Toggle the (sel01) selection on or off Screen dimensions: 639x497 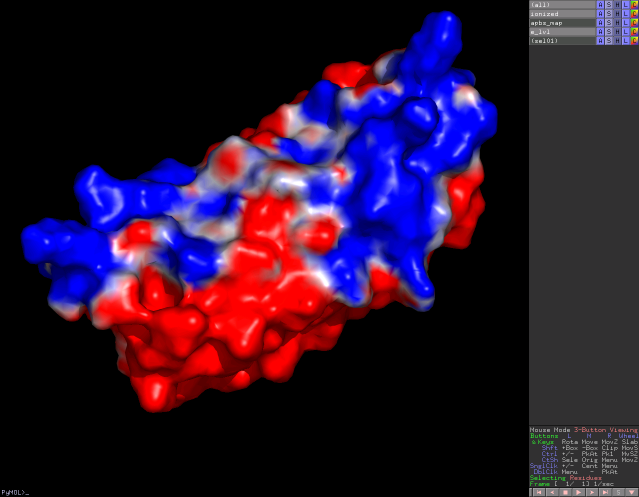[x=562, y=40]
